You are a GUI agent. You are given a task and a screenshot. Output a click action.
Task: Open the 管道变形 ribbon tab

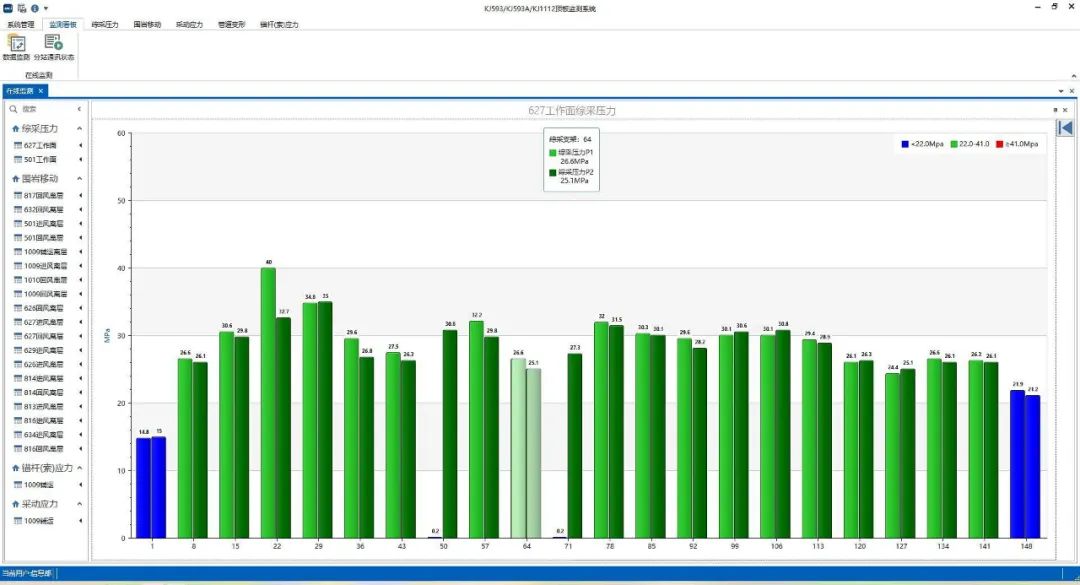click(x=231, y=24)
